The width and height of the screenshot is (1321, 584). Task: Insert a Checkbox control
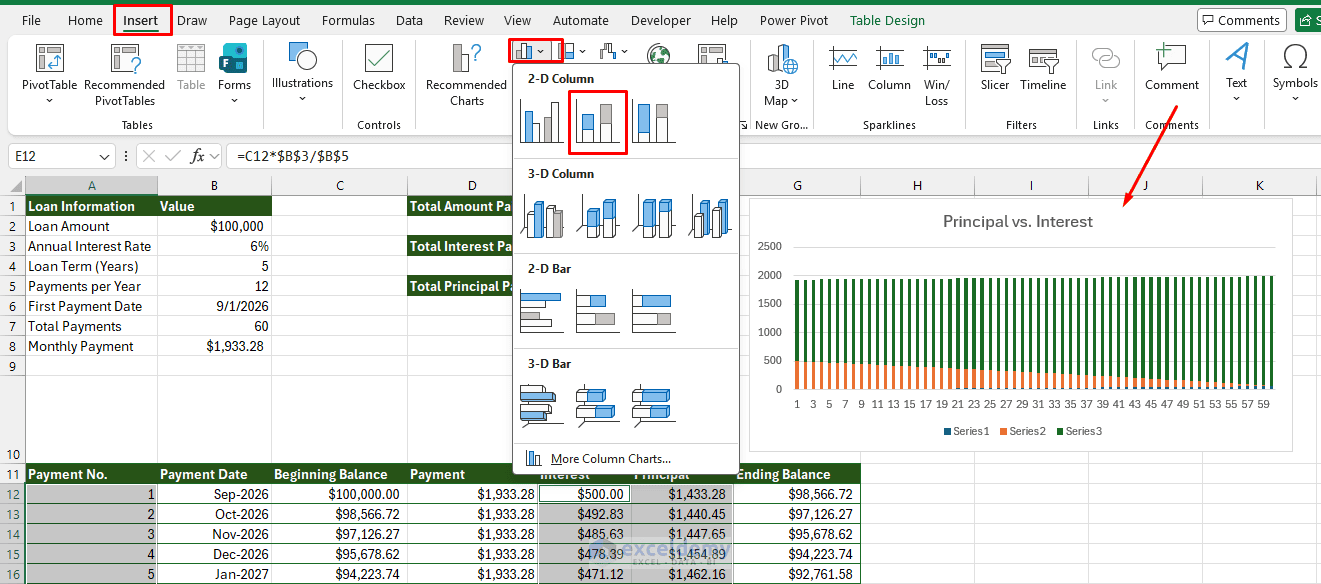coord(379,70)
